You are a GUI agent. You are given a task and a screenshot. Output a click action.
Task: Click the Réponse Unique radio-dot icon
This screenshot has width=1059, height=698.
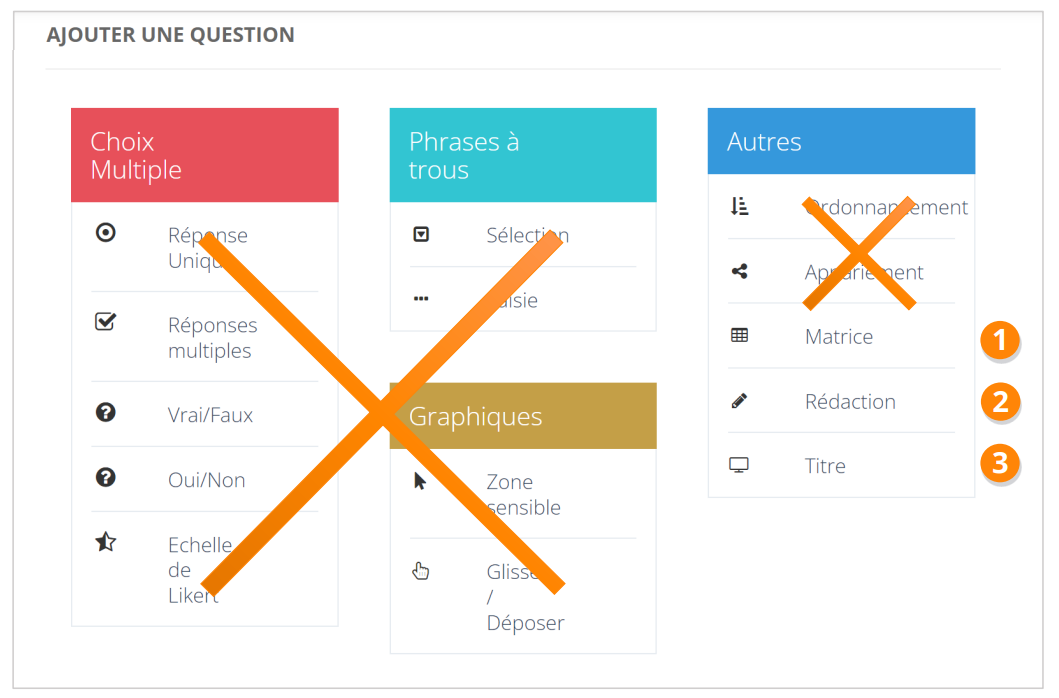[105, 233]
